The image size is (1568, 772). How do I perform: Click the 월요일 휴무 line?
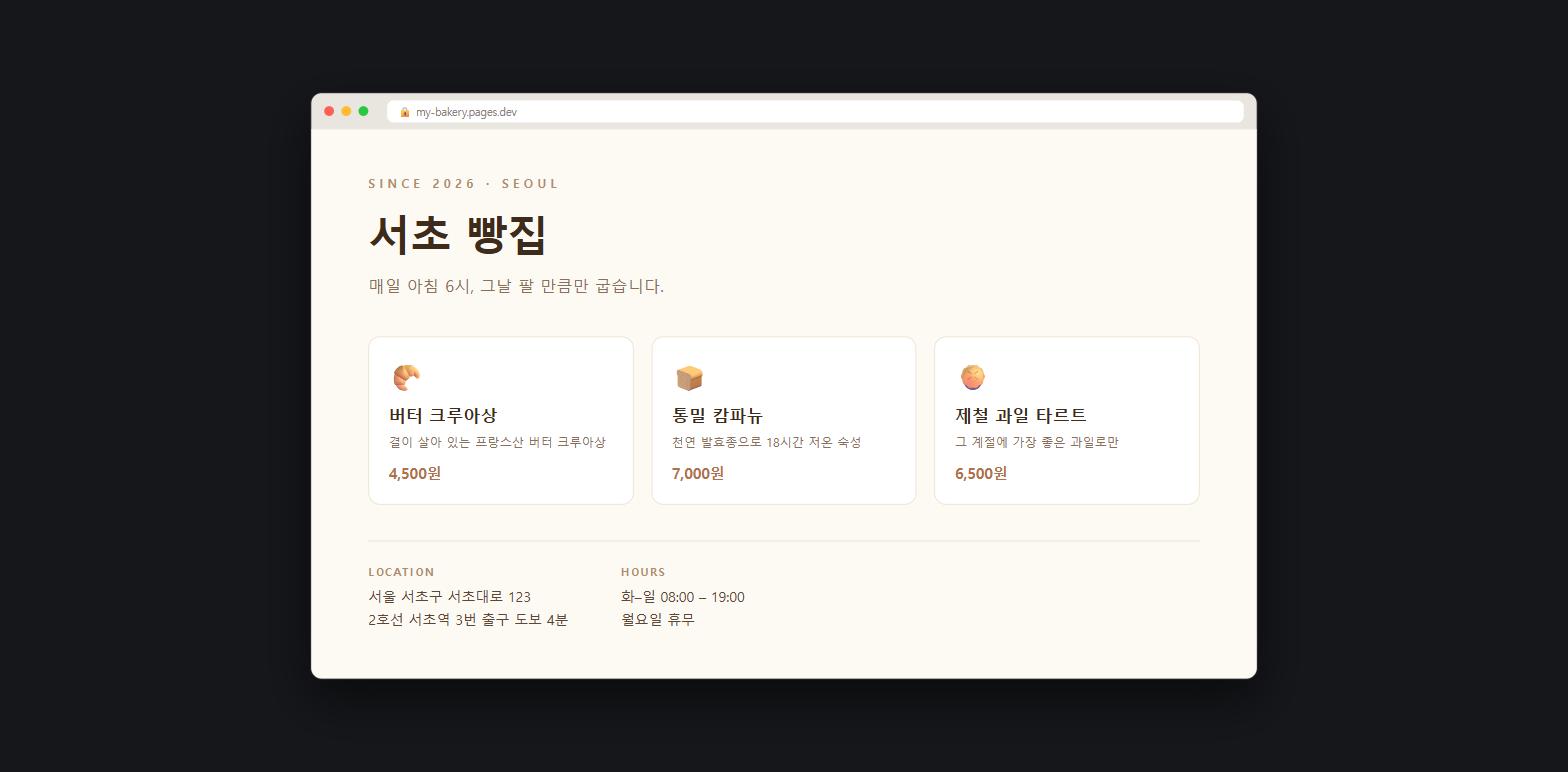tap(658, 620)
